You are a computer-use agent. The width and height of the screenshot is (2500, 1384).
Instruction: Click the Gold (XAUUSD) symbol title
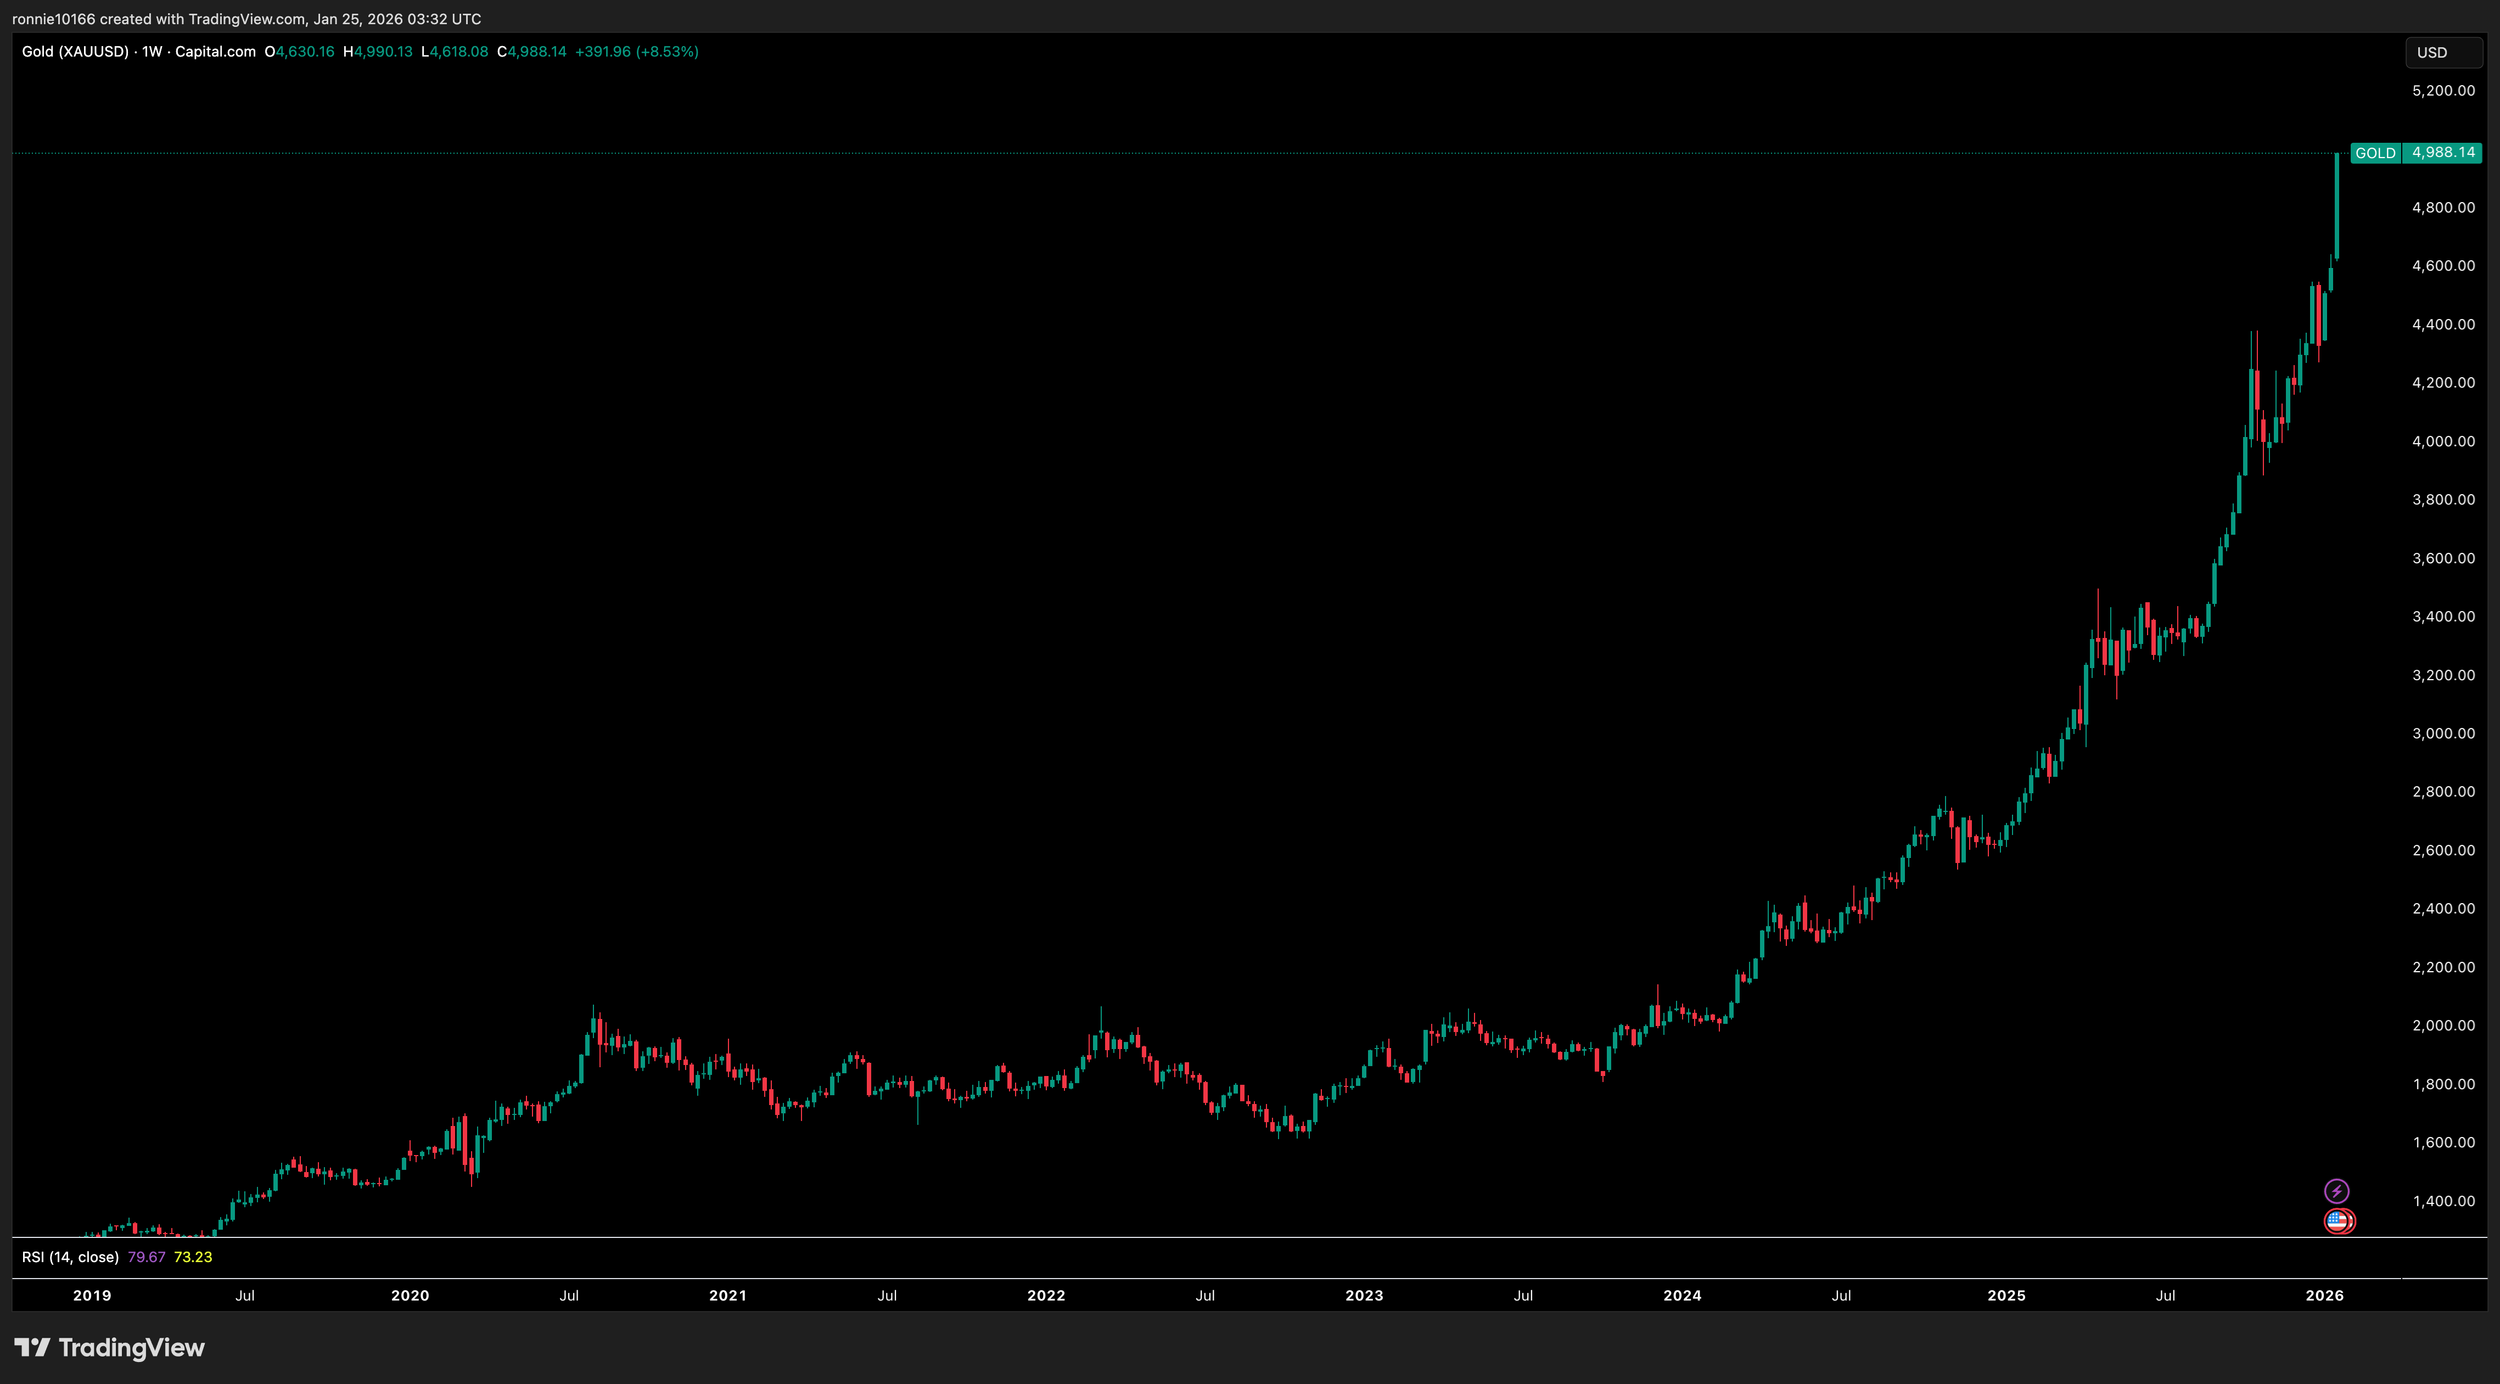click(x=75, y=52)
